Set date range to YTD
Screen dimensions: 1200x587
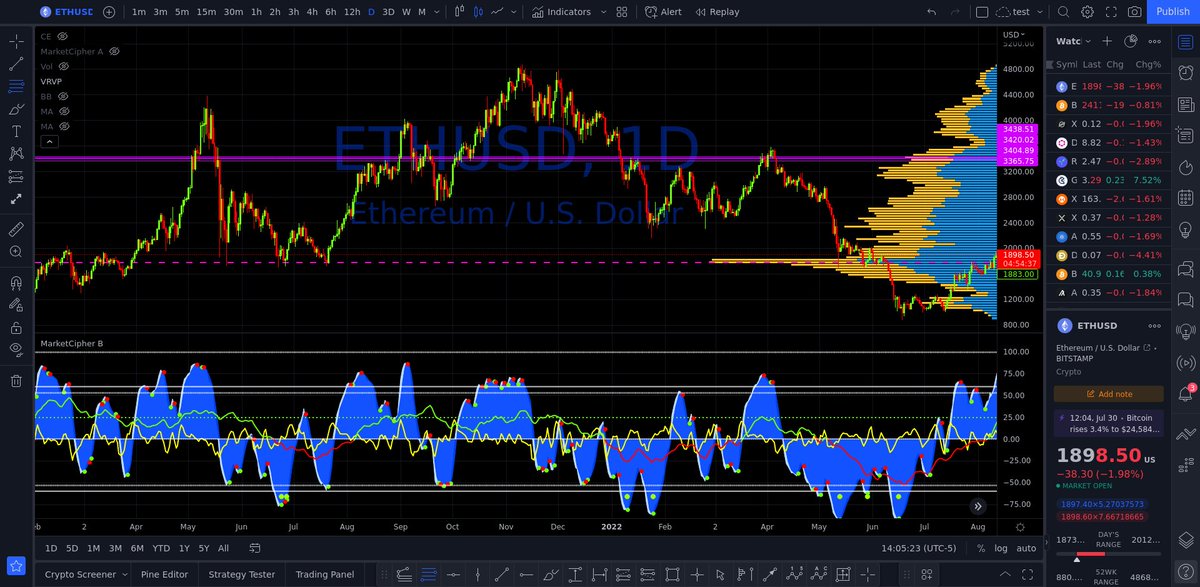(x=161, y=548)
